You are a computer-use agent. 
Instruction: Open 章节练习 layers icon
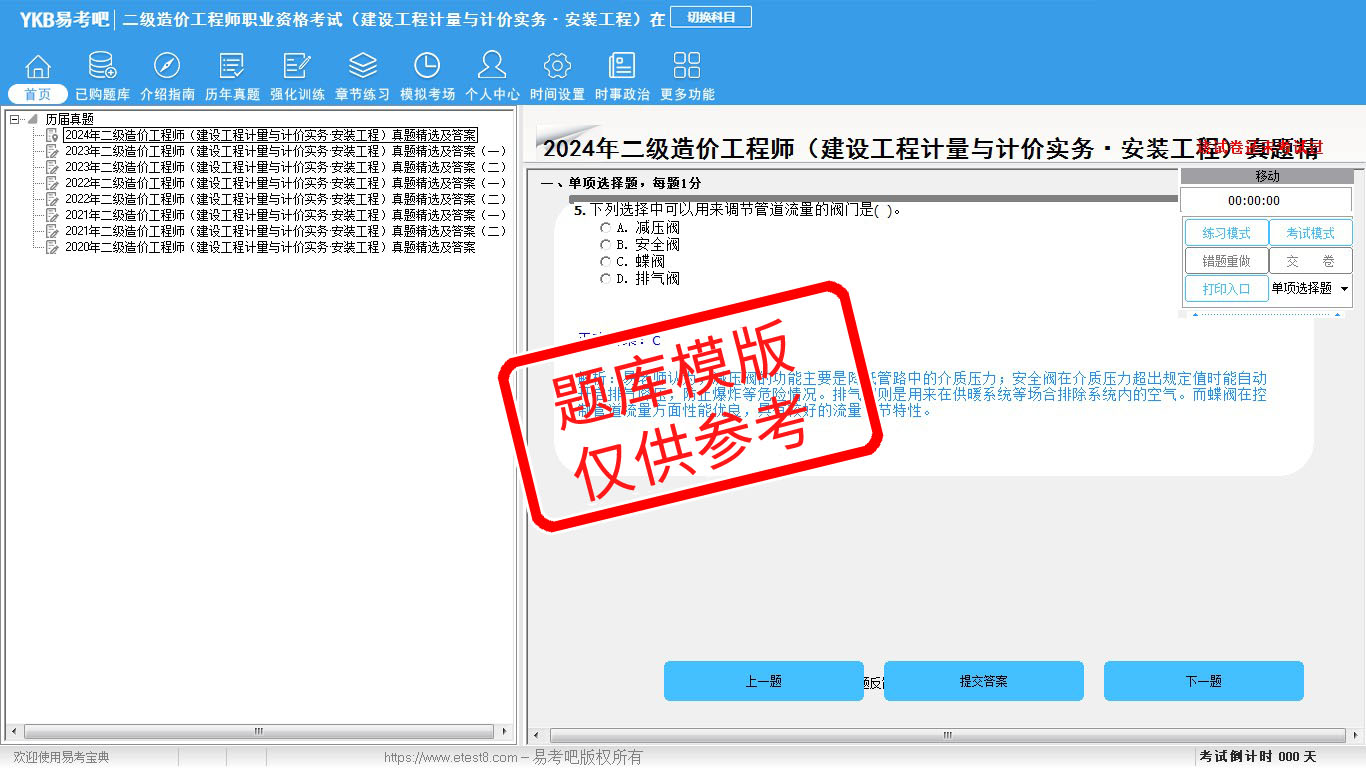[362, 67]
